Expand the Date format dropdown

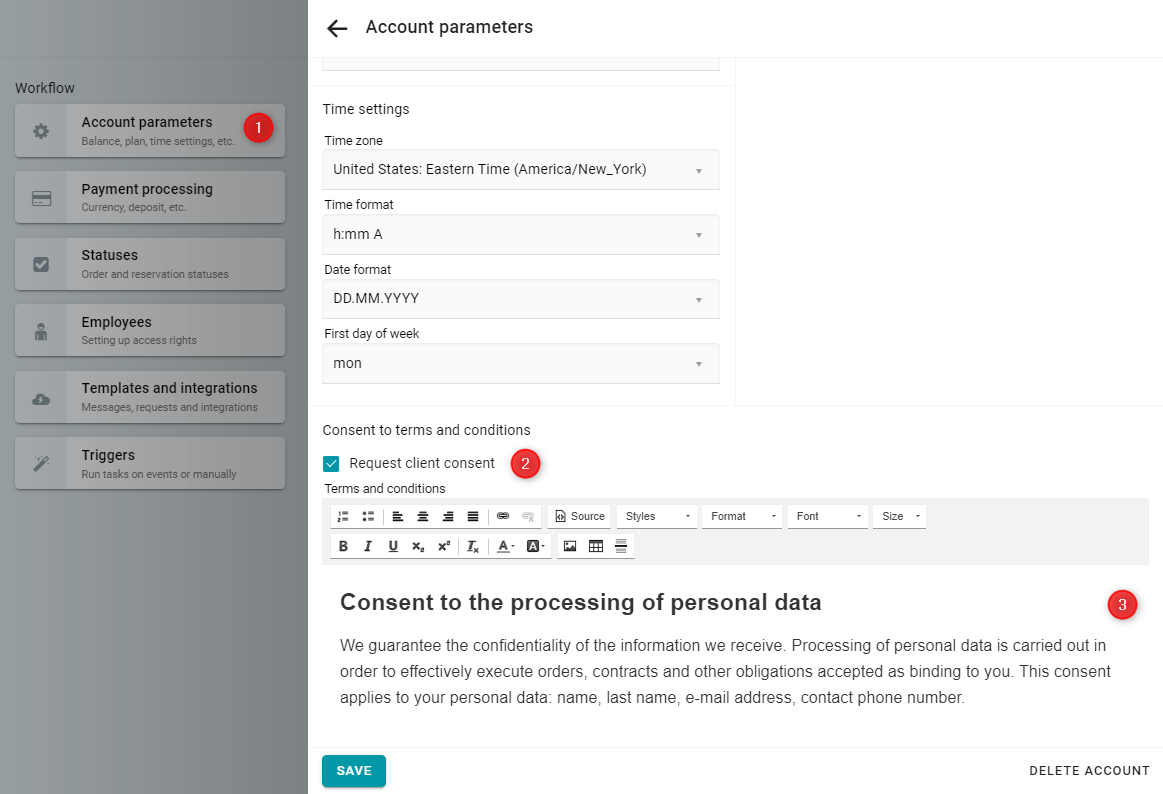[520, 299]
